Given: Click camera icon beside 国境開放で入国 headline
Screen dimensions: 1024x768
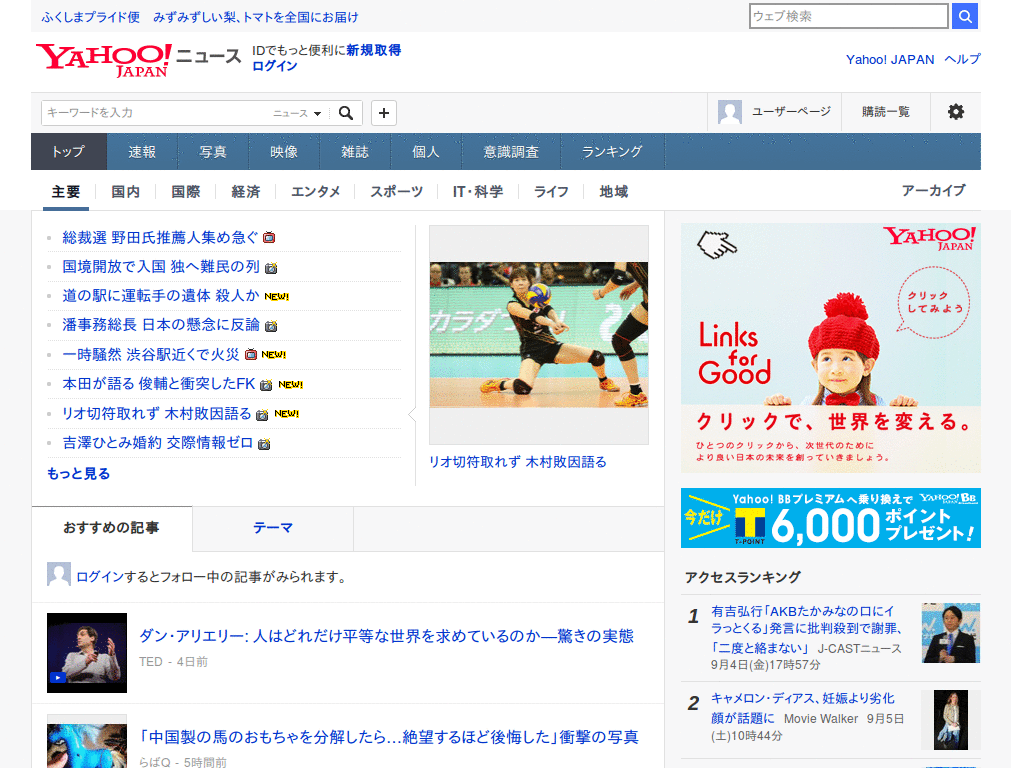Looking at the screenshot, I should [271, 268].
